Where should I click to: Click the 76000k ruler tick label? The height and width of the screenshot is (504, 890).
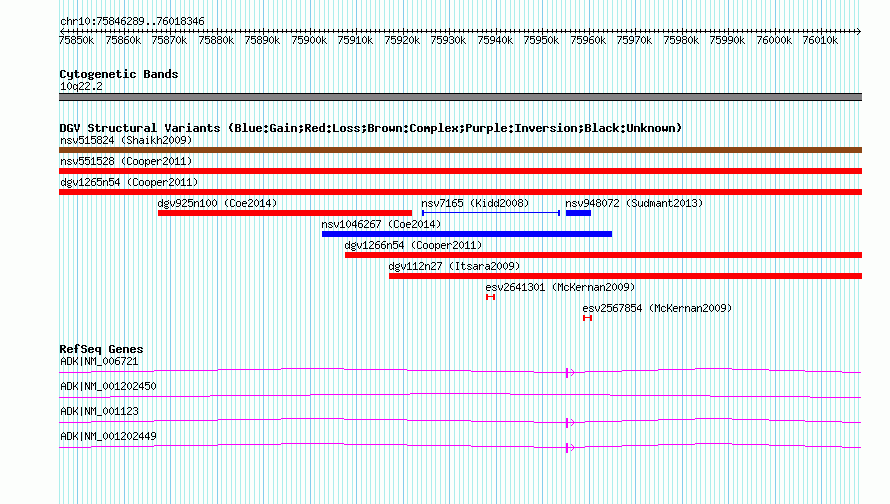[x=774, y=40]
